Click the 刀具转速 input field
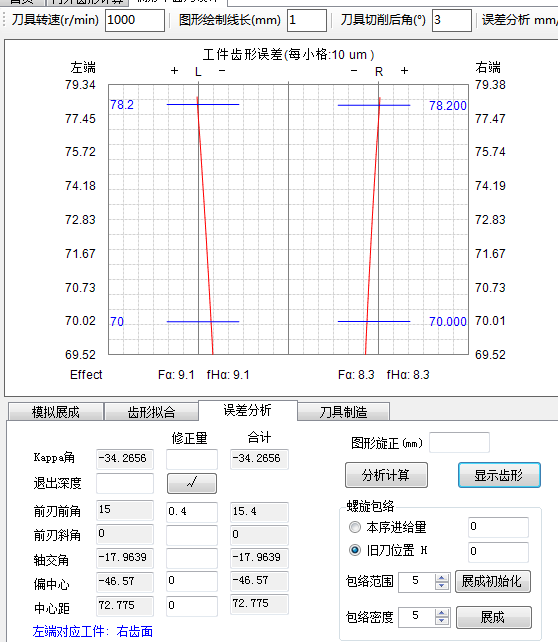This screenshot has width=558, height=642. click(135, 20)
